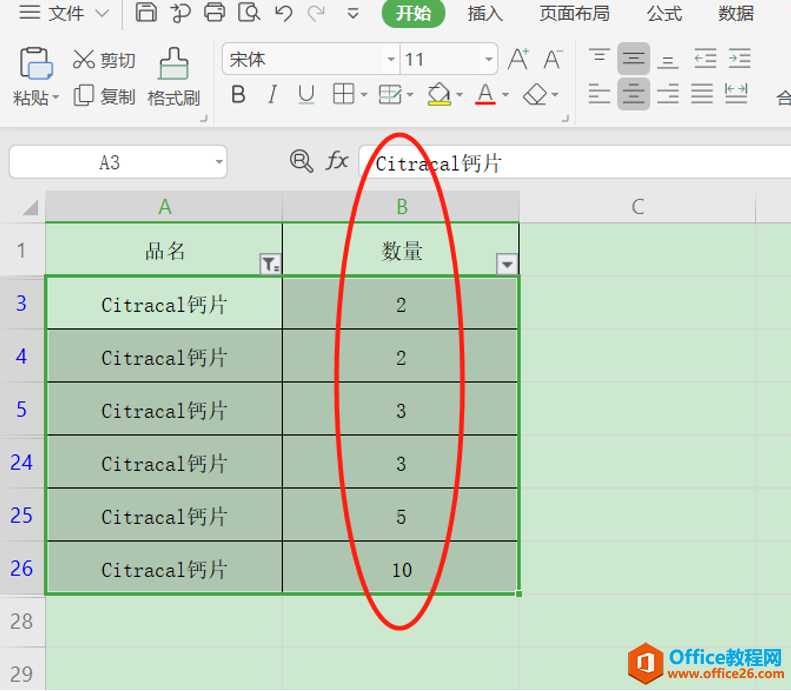Click increase indent icon

coord(740,59)
